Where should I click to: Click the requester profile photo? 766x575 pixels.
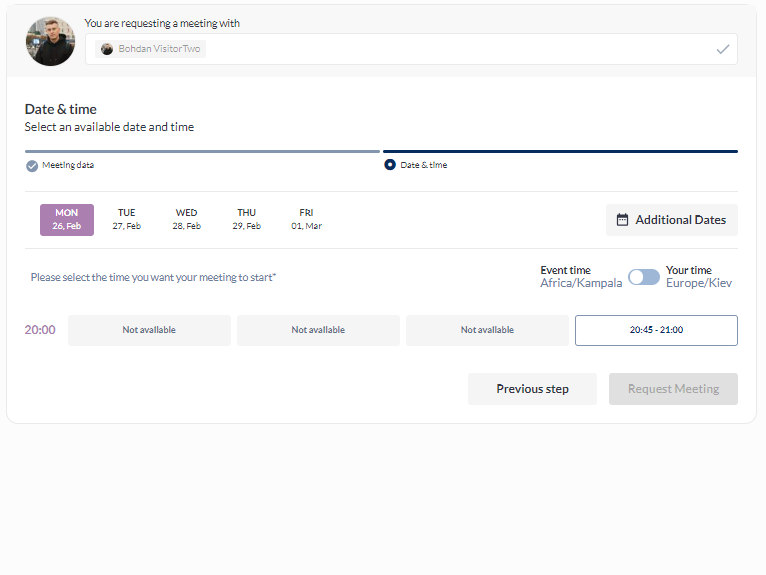[x=50, y=41]
